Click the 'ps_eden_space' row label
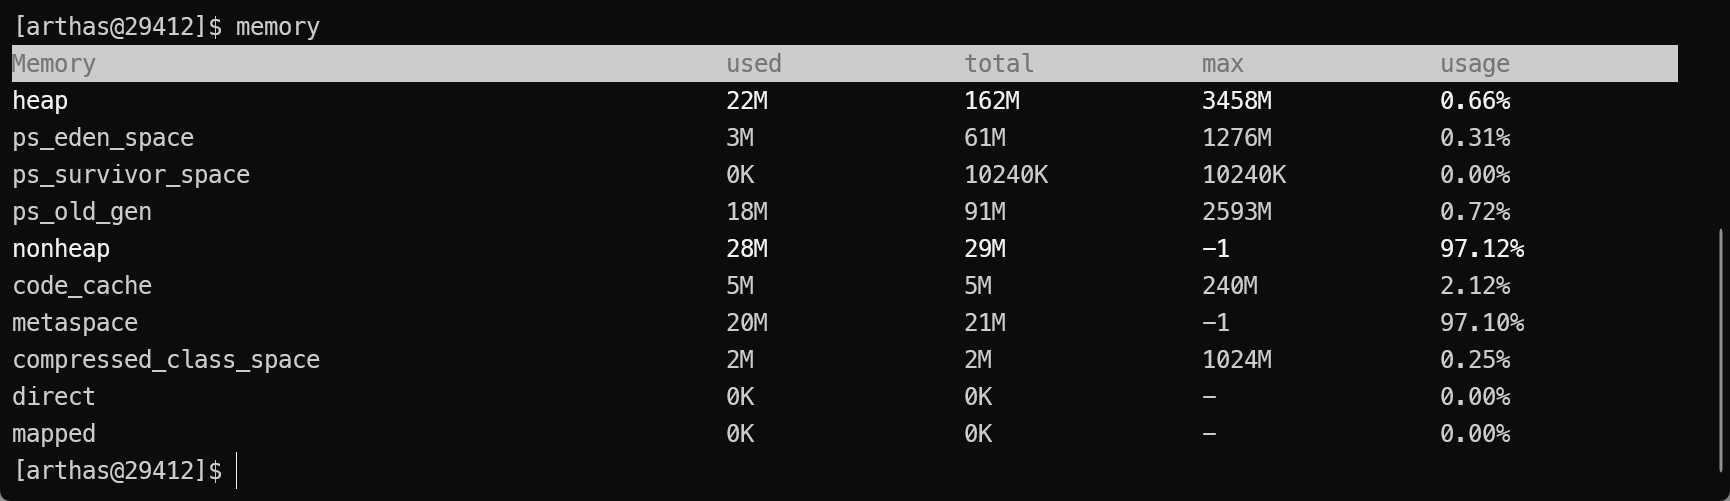1730x501 pixels. tap(103, 138)
